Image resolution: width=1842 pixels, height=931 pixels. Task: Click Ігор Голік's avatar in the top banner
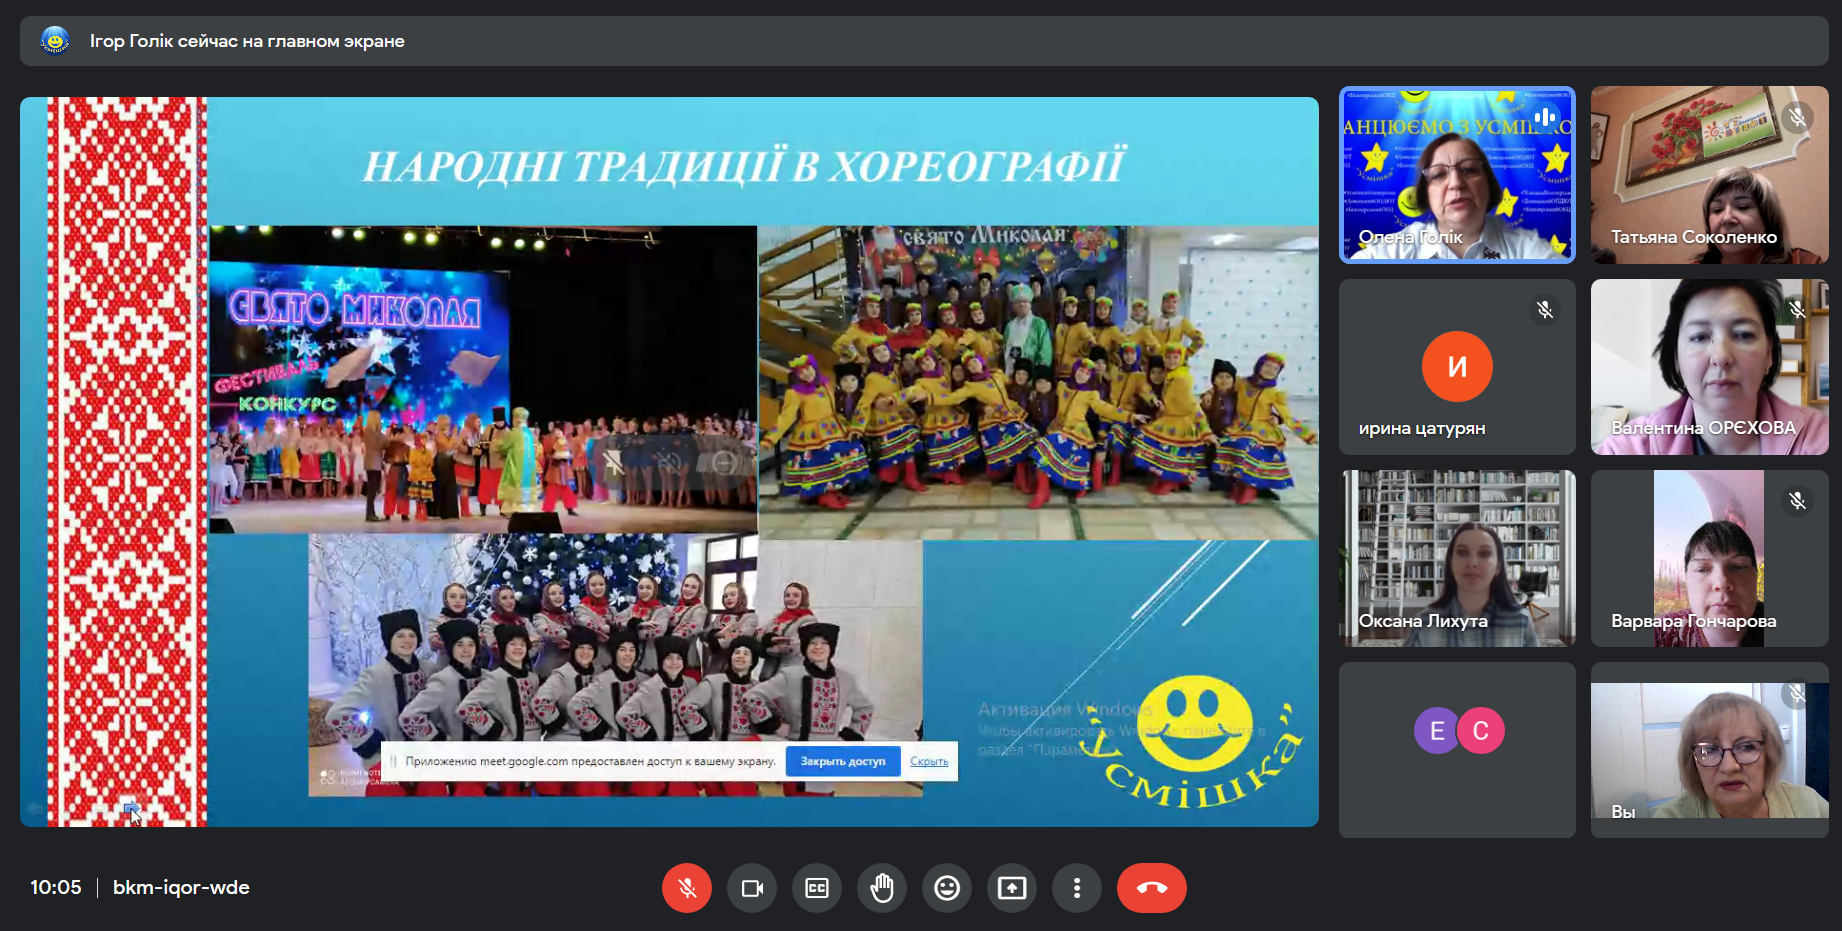click(x=55, y=41)
